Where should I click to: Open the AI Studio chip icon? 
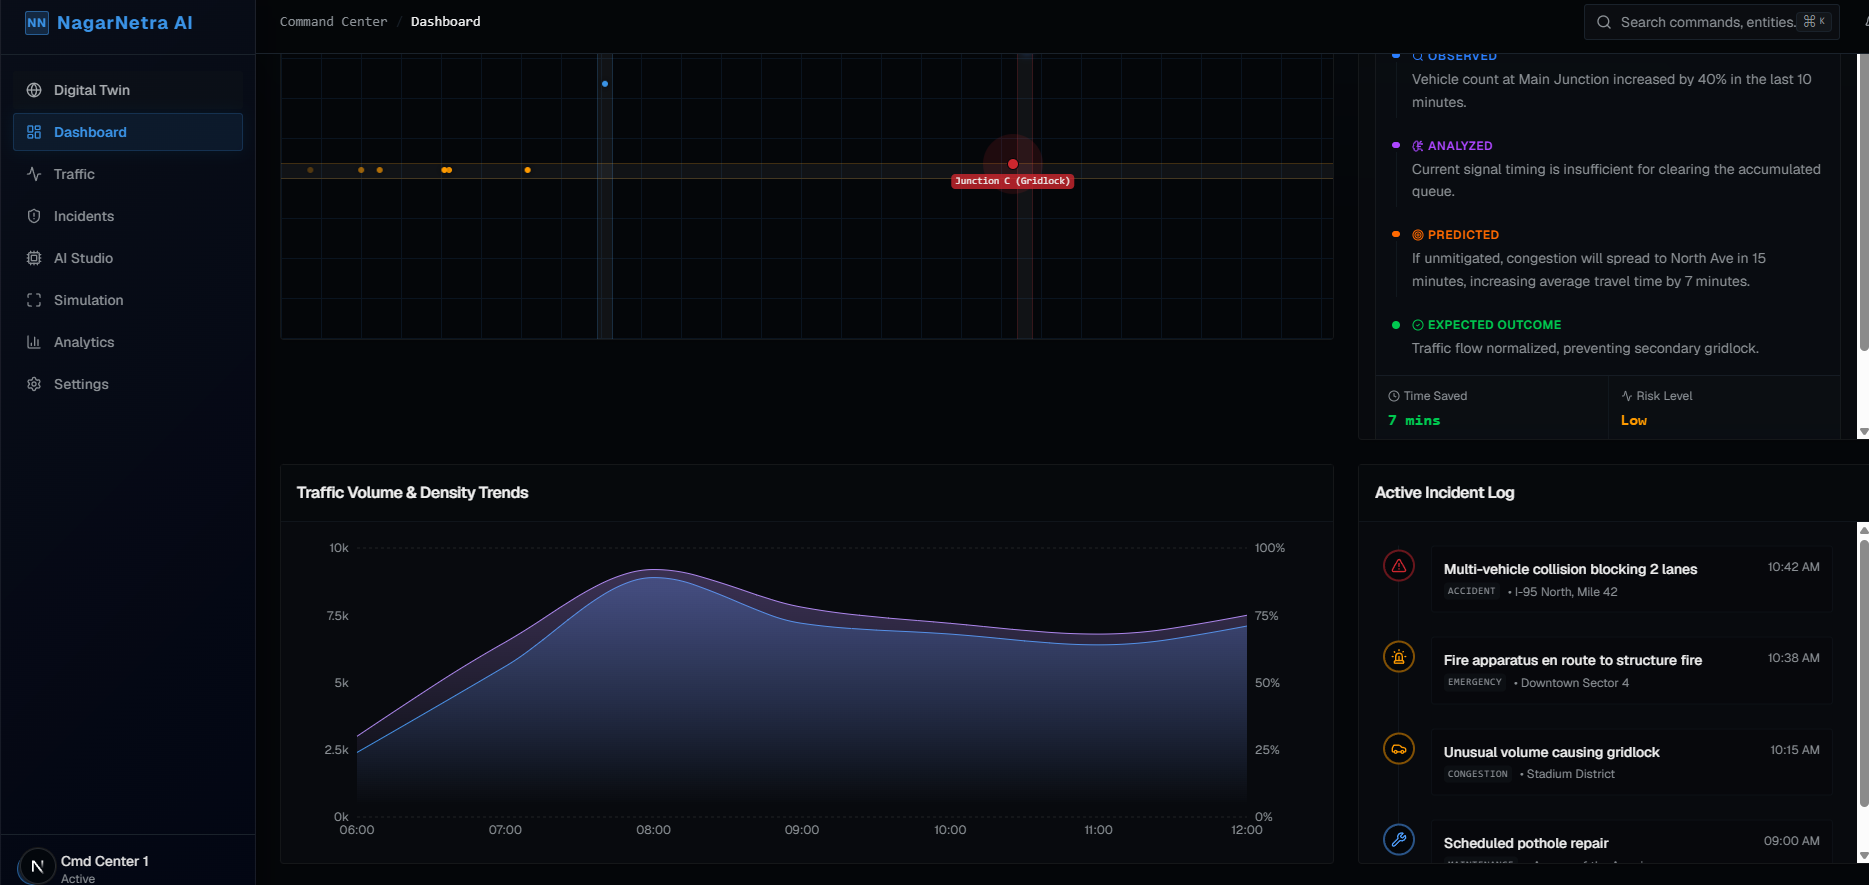(x=34, y=258)
